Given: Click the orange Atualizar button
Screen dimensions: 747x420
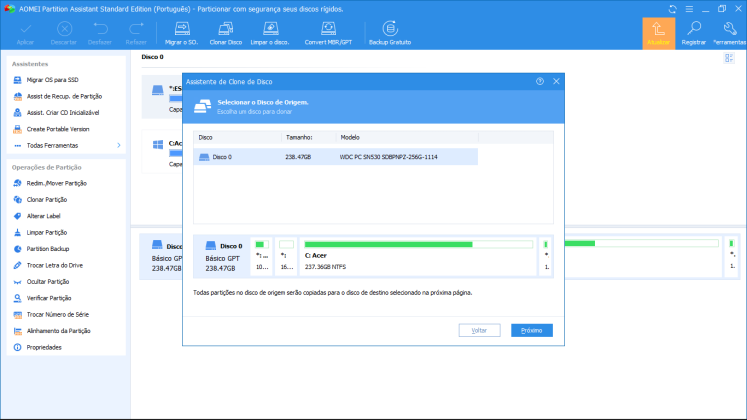Looking at the screenshot, I should pyautogui.click(x=658, y=33).
